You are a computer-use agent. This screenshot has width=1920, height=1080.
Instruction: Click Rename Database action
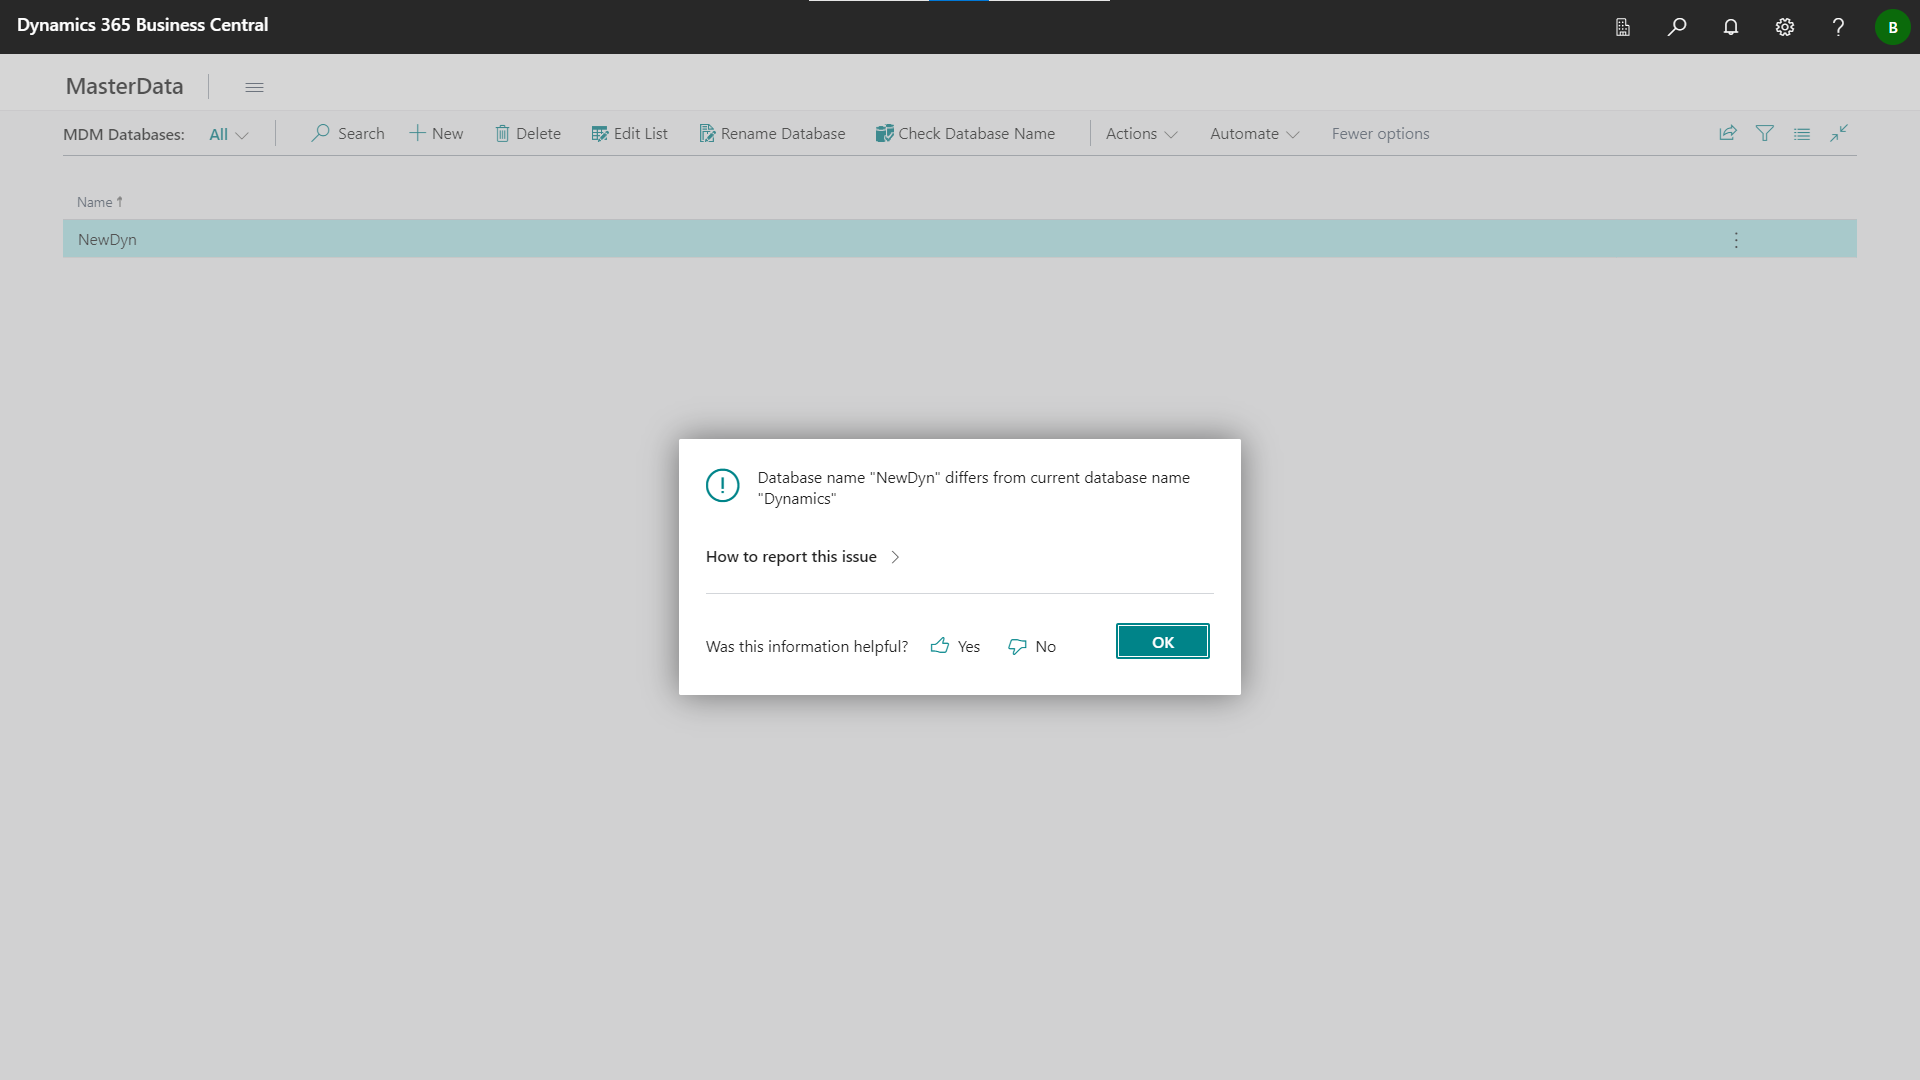771,133
